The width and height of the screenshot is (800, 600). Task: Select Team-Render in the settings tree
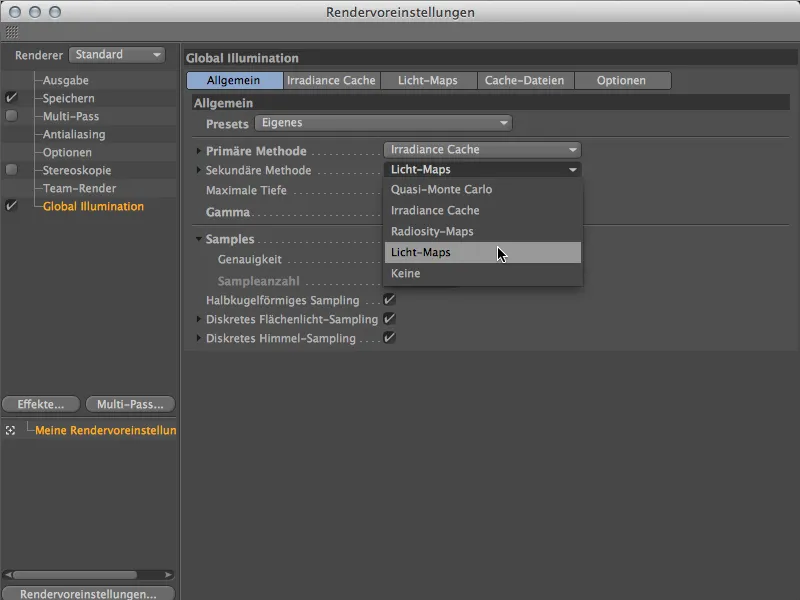tap(80, 188)
